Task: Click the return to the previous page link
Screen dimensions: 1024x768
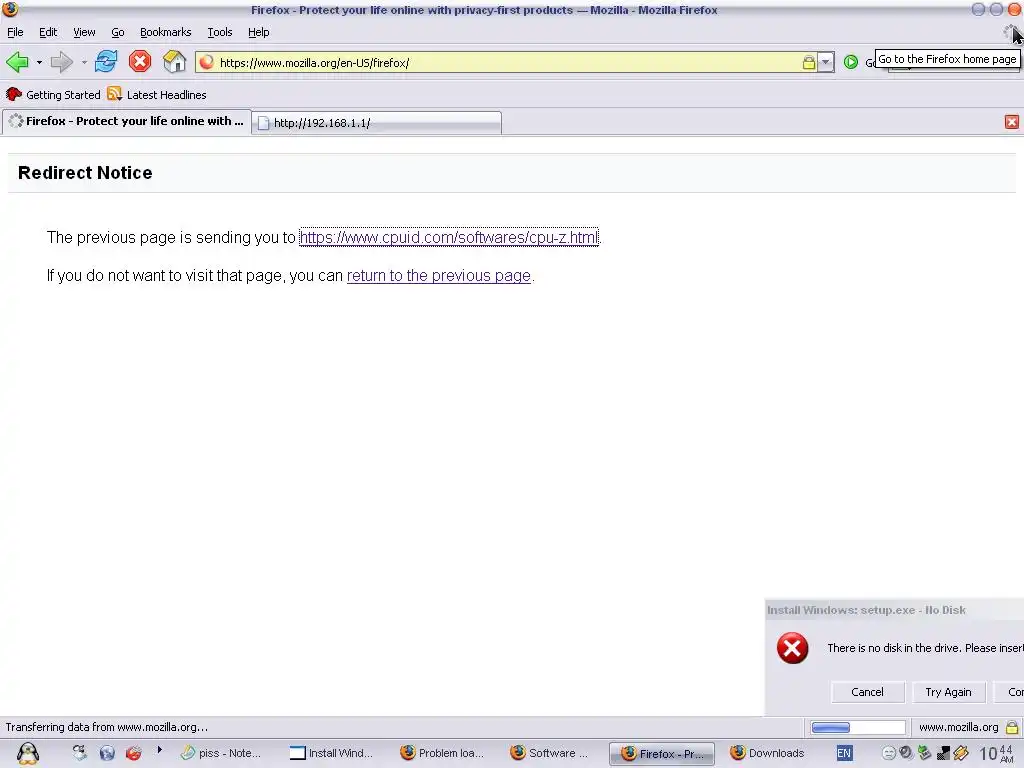Action: [x=438, y=276]
